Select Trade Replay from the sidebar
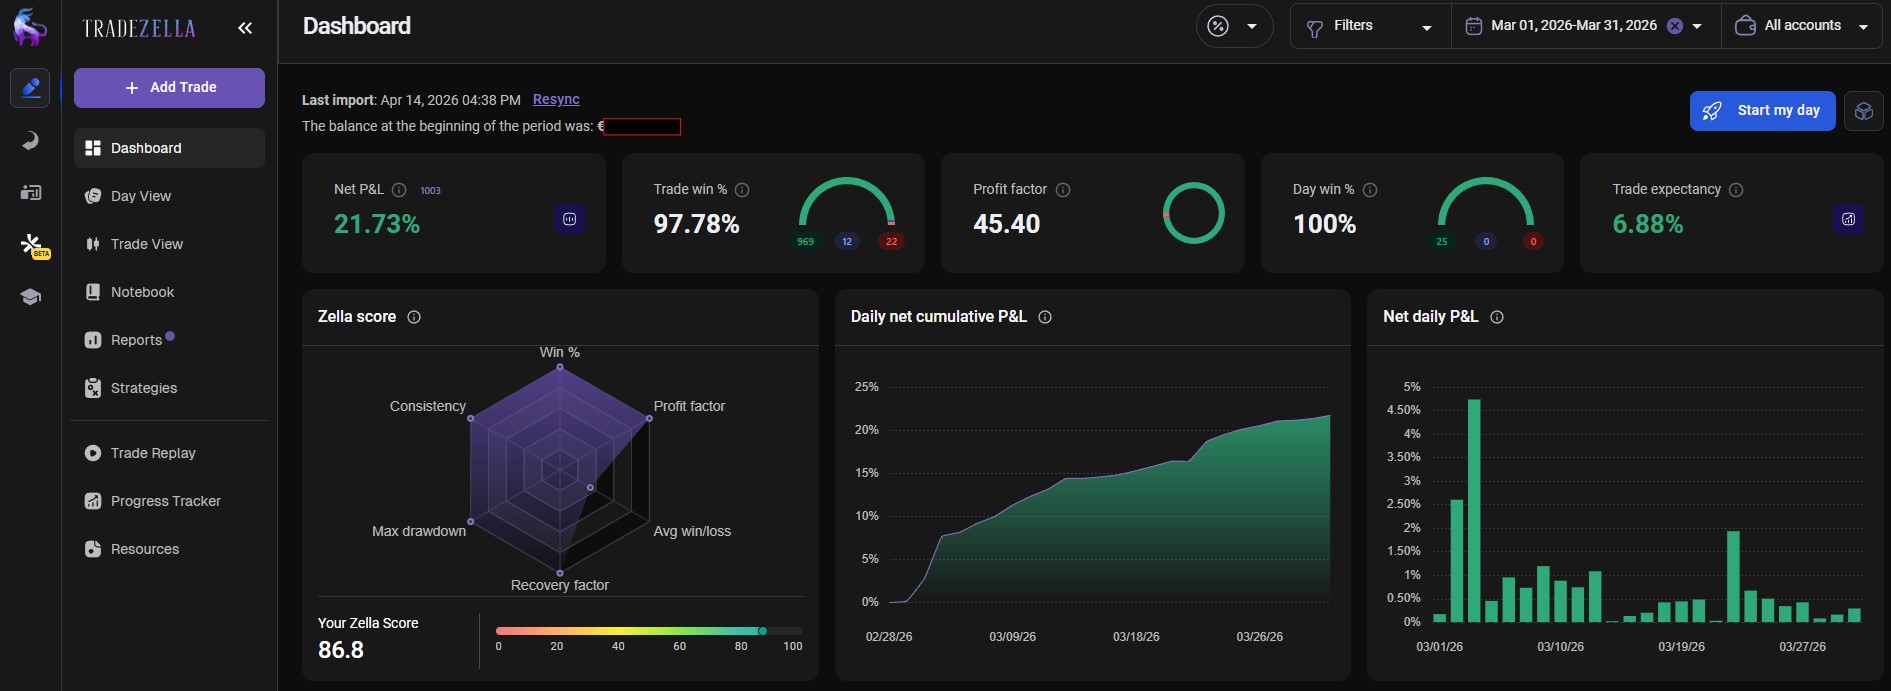This screenshot has height=691, width=1891. (x=153, y=453)
